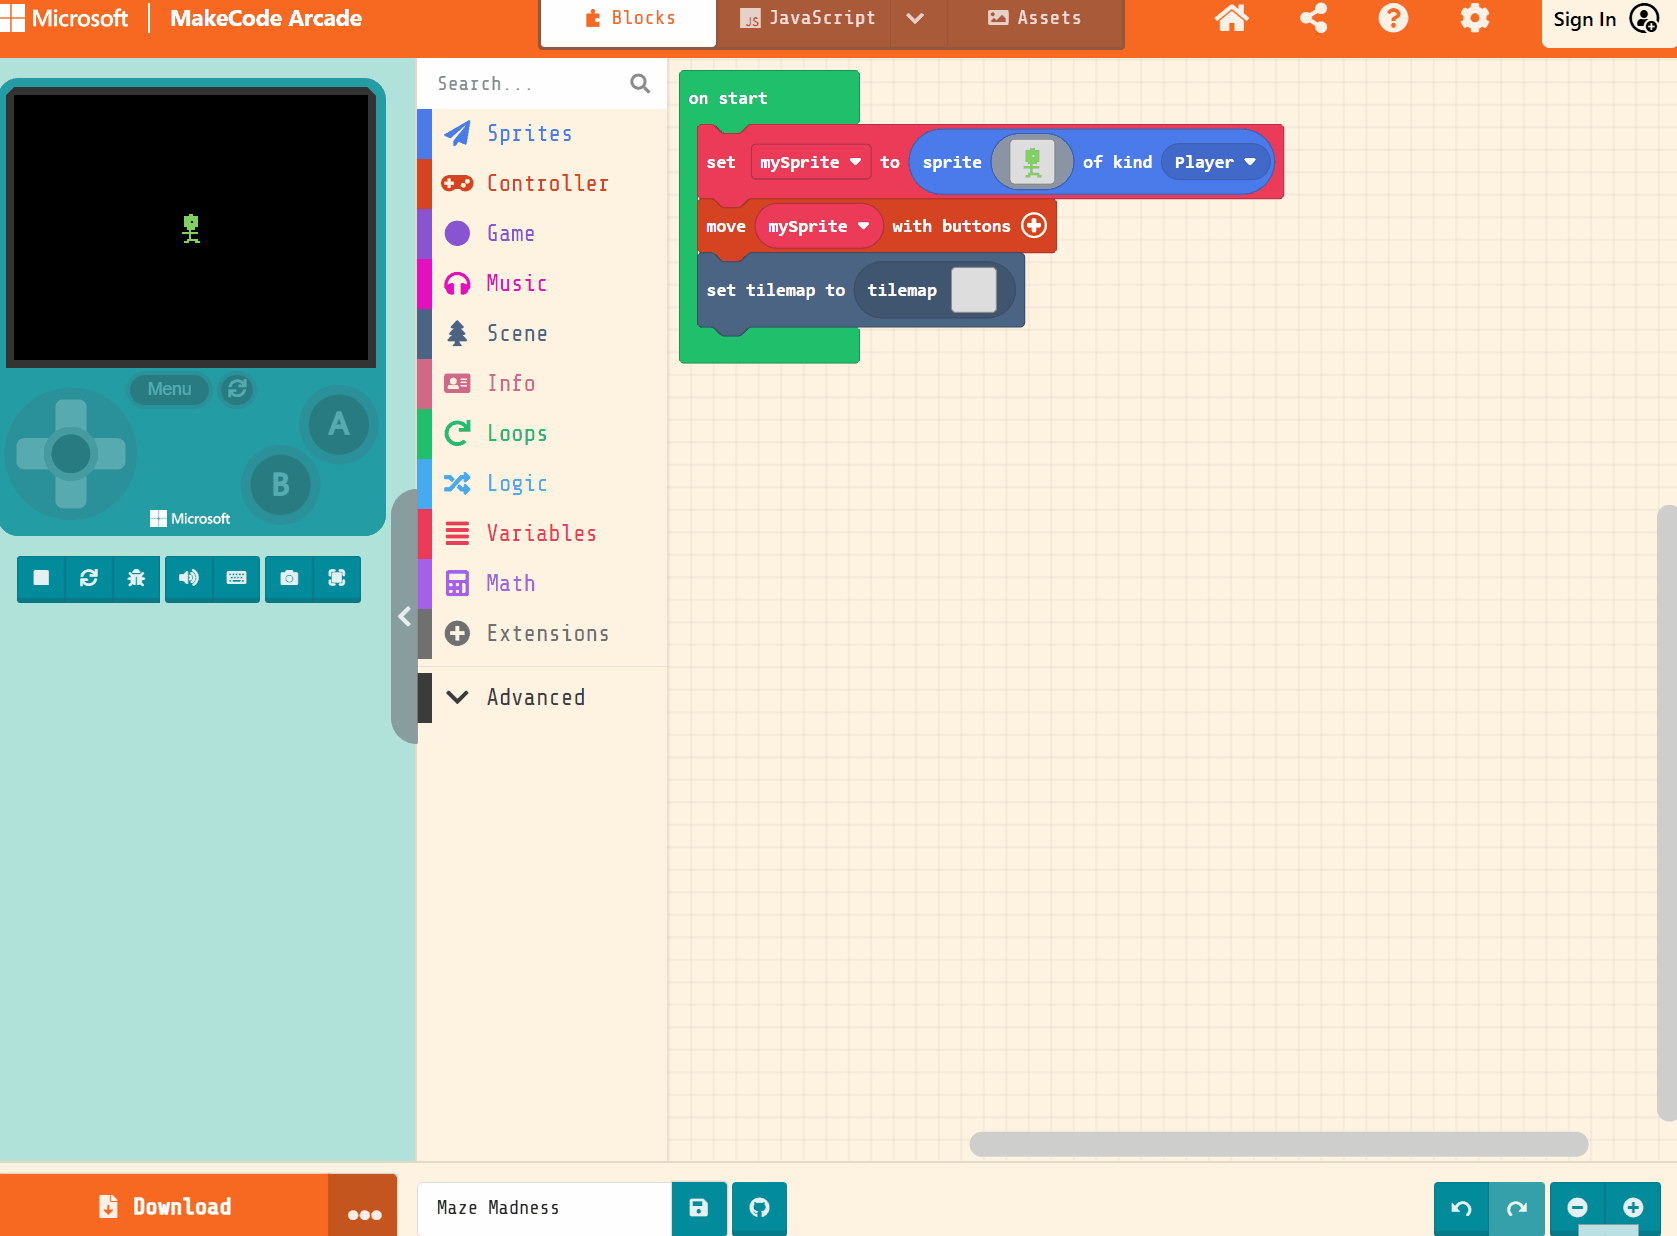
Task: Open the dropdown arrow beside JavaScript tab
Action: [915, 19]
